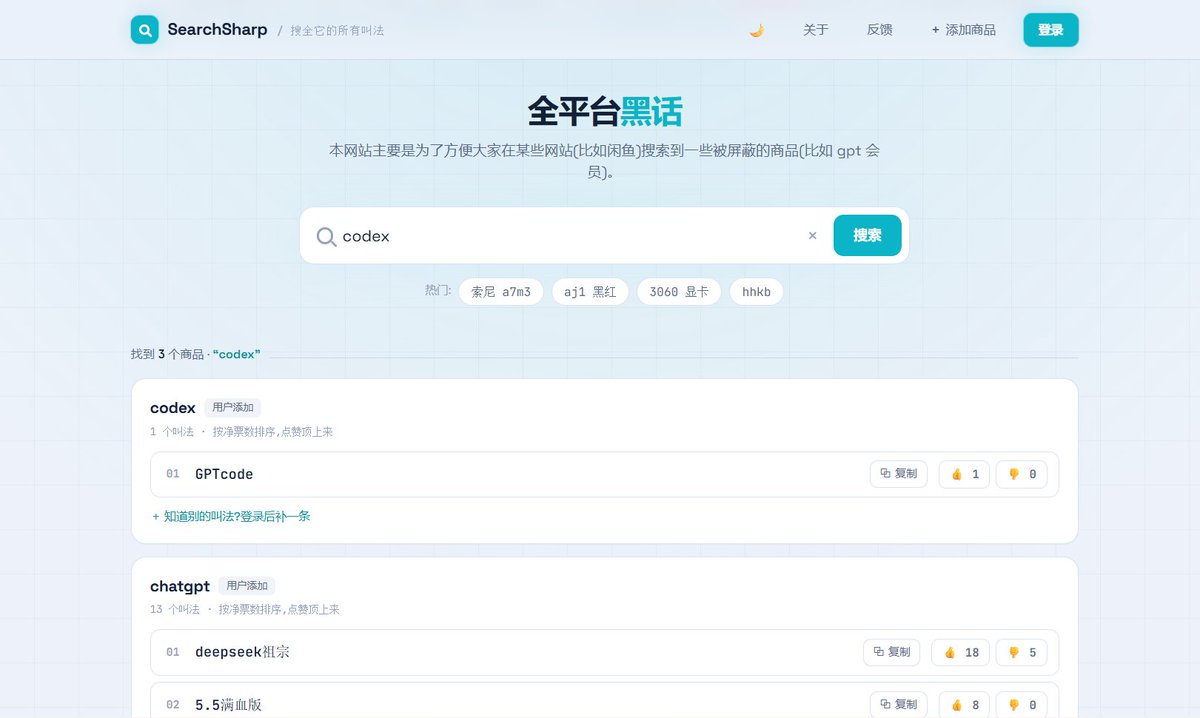Copy the GPTcode entry
The width and height of the screenshot is (1200, 718).
click(x=899, y=474)
